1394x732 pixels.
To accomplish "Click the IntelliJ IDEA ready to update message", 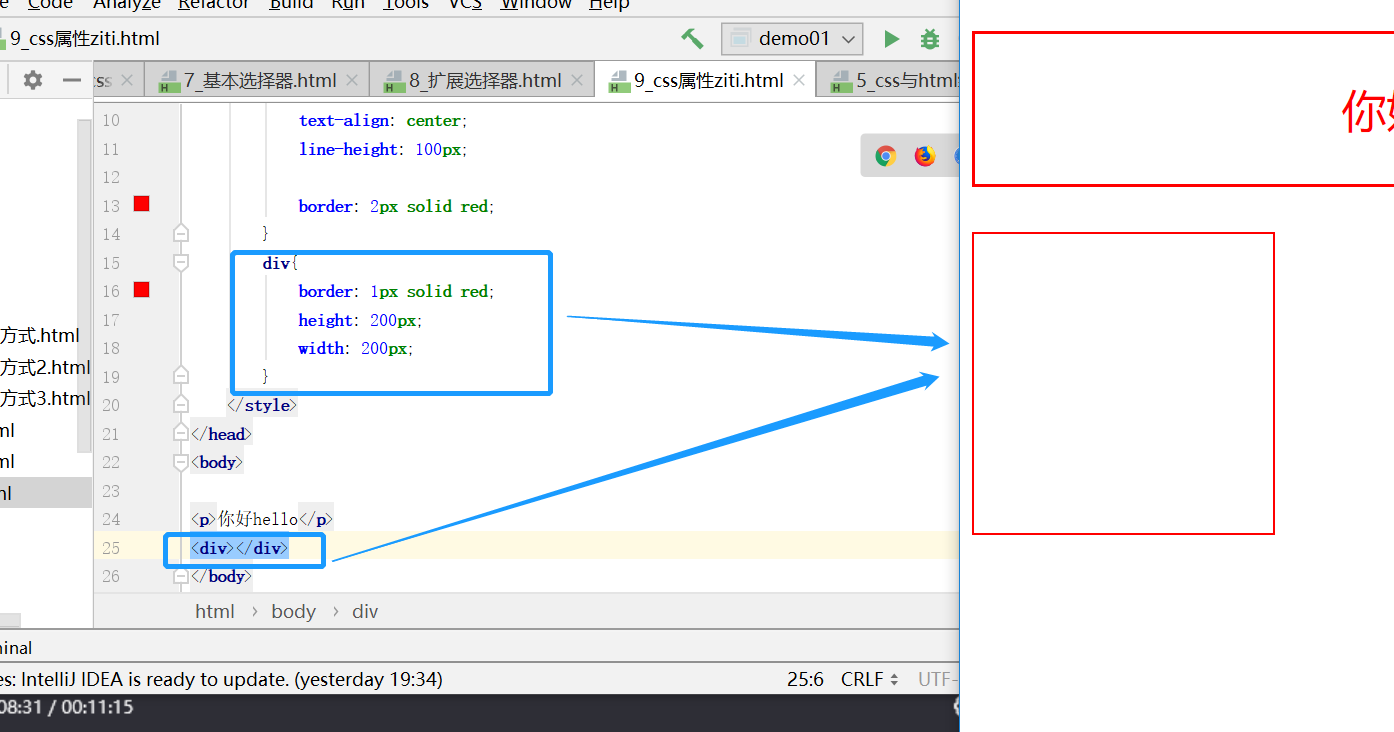I will tap(221, 679).
